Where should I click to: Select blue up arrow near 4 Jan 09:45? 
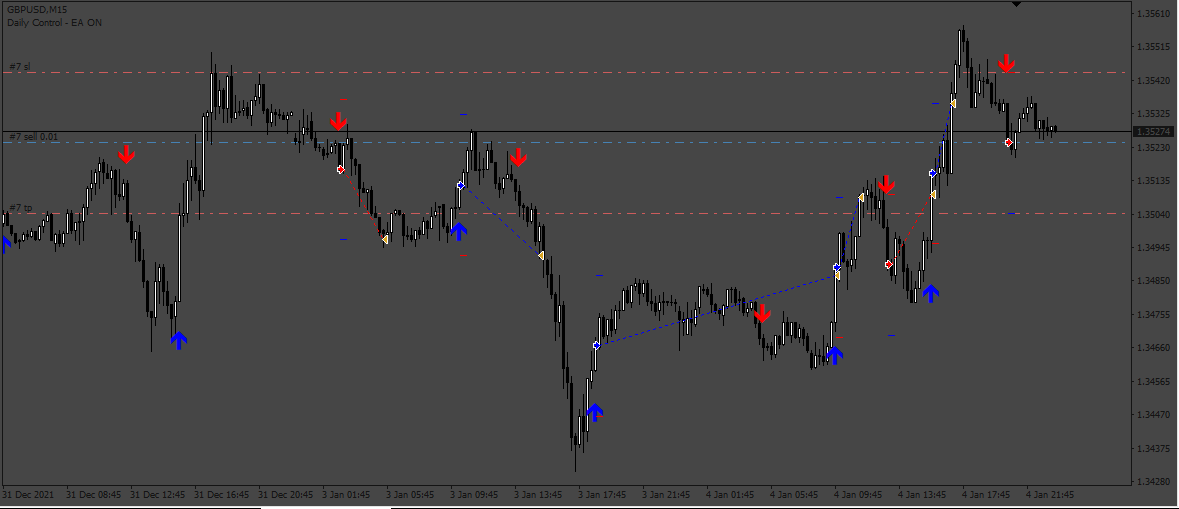(834, 355)
